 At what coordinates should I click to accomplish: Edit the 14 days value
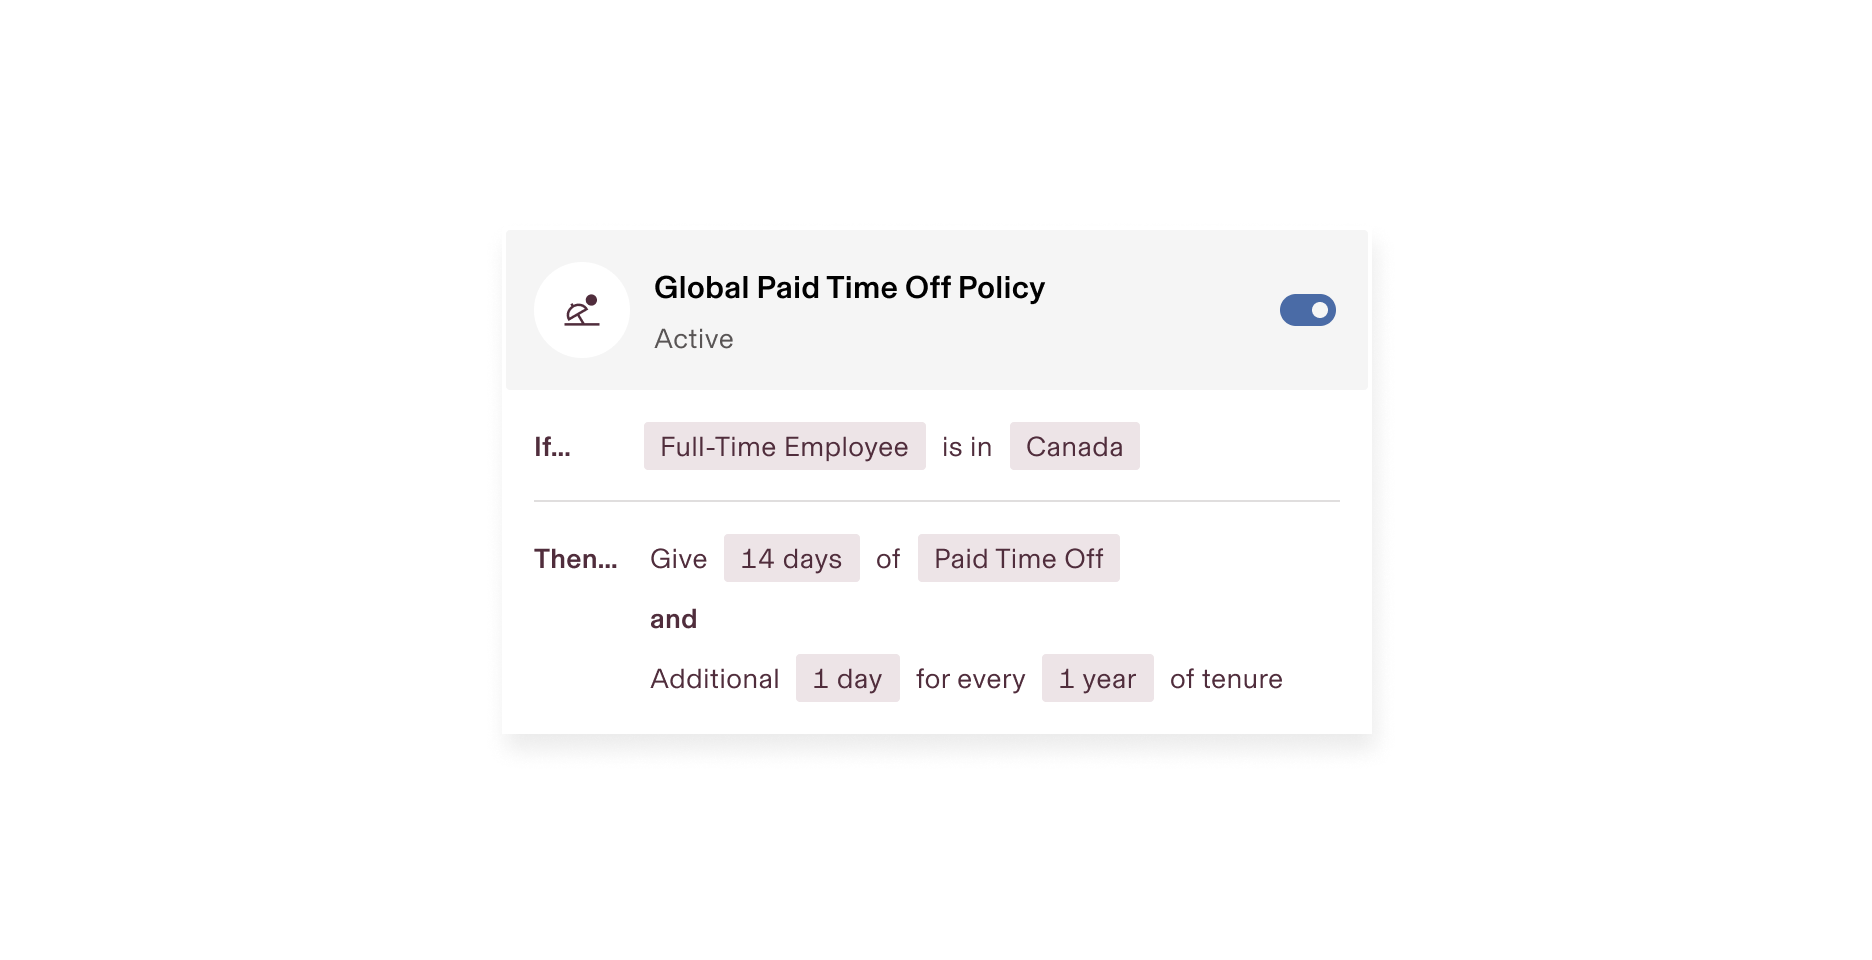pos(791,558)
